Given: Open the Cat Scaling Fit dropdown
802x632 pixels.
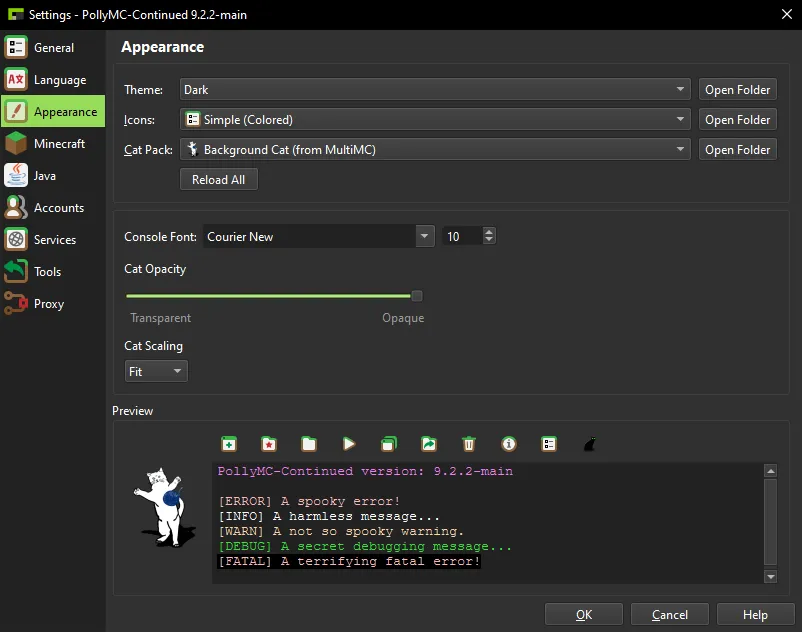Looking at the screenshot, I should click(156, 371).
